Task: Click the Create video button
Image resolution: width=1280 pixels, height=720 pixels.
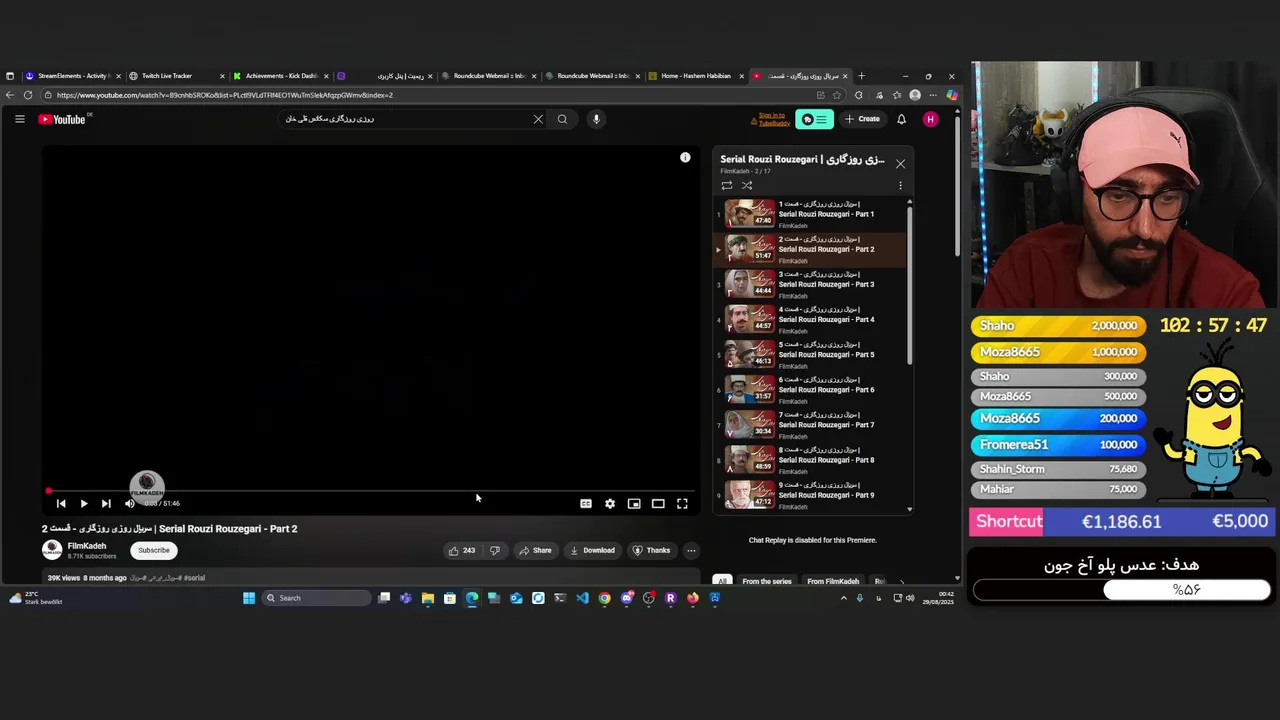Action: (862, 119)
